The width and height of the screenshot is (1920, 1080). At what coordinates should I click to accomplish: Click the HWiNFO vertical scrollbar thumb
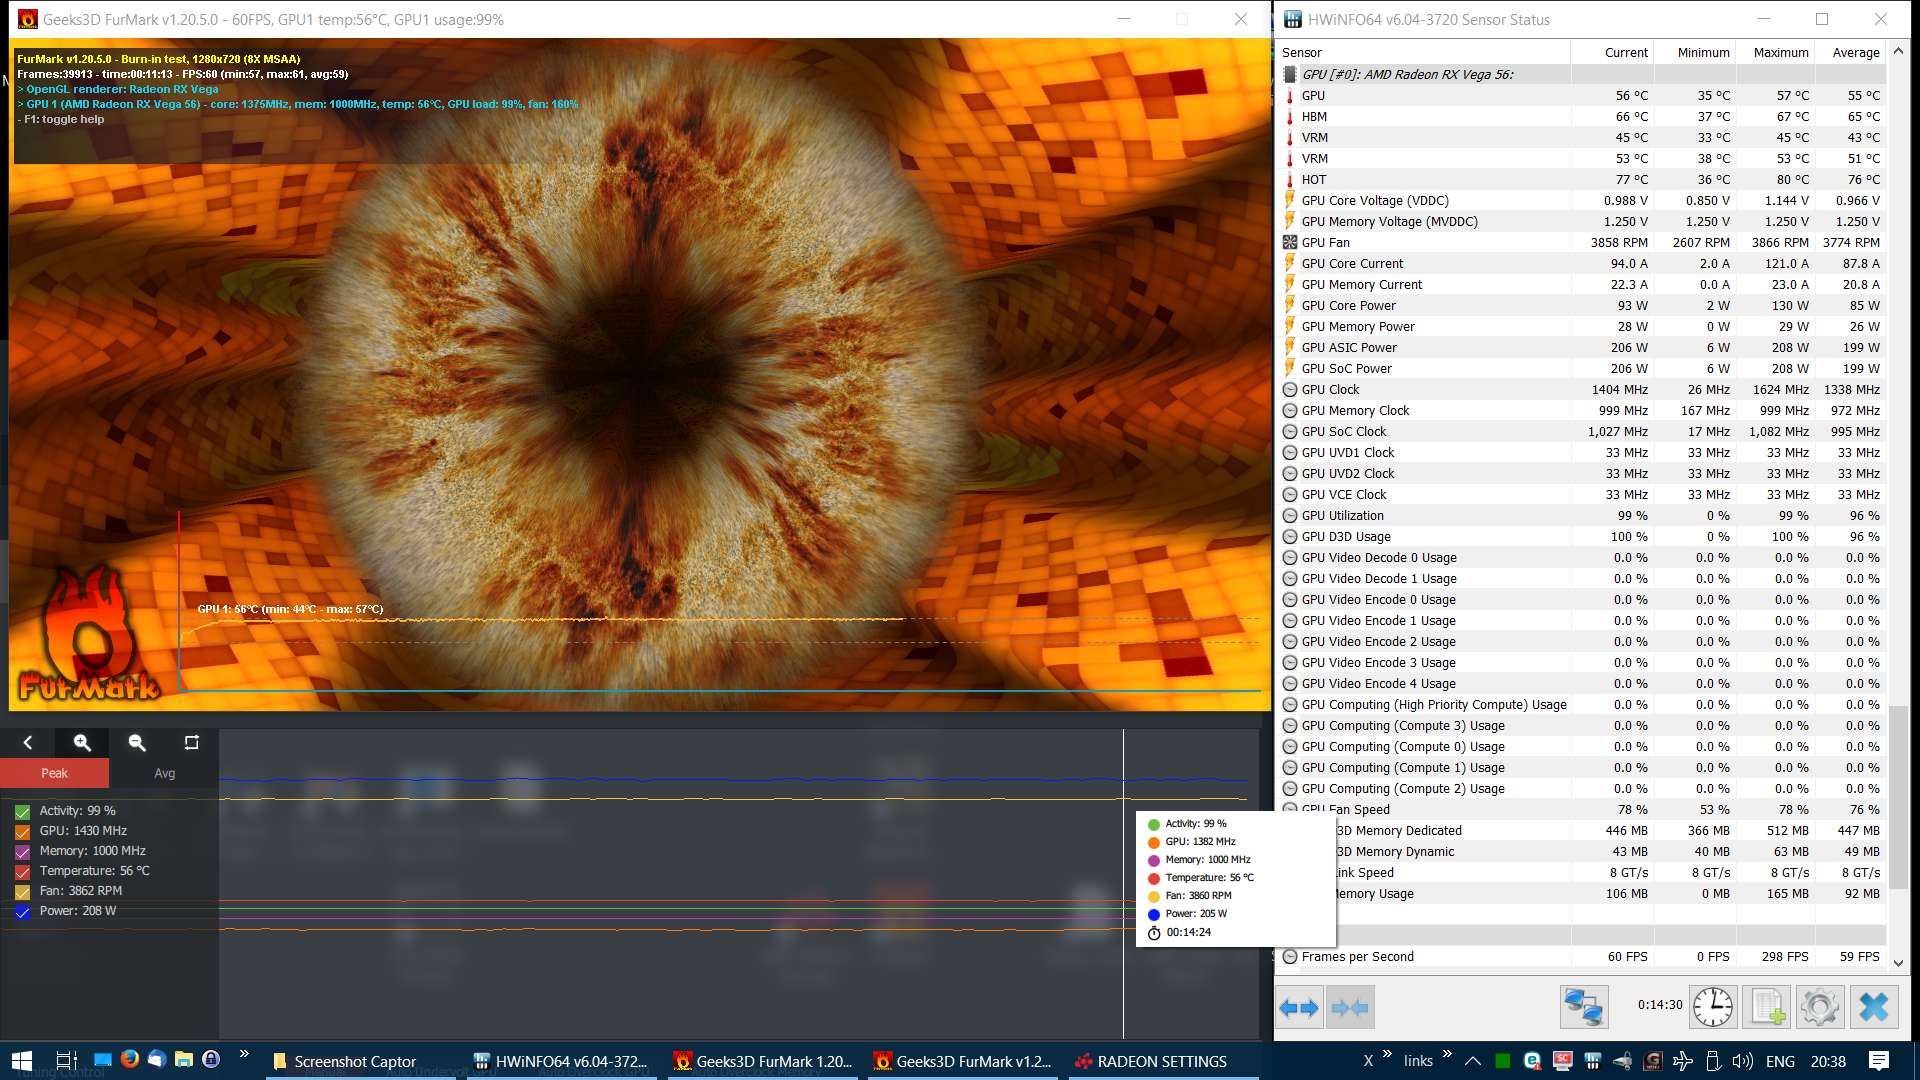pos(1898,797)
